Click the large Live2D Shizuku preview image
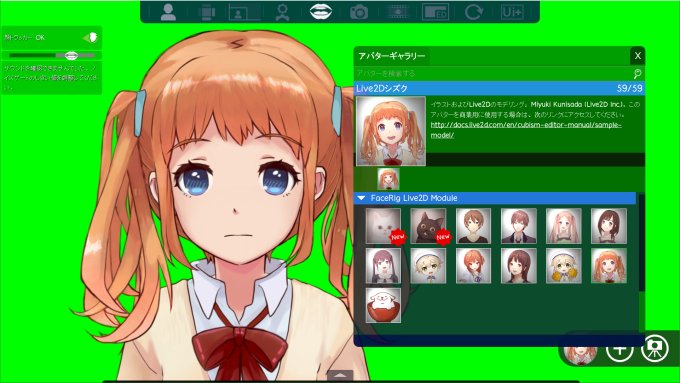The image size is (680, 383). [391, 131]
